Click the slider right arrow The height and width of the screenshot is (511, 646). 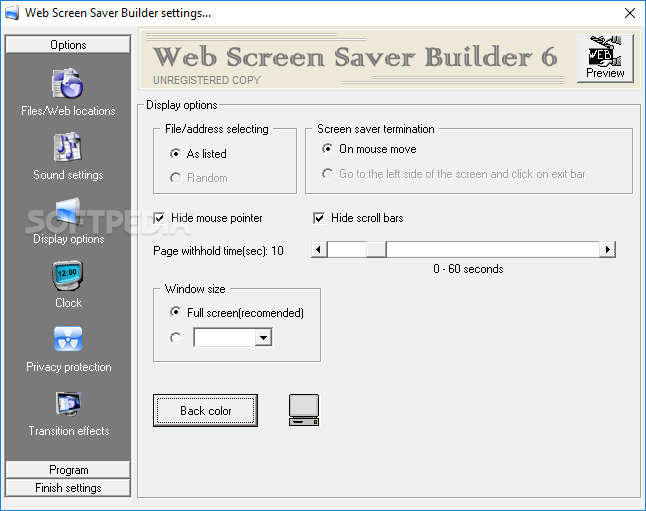pyautogui.click(x=607, y=250)
